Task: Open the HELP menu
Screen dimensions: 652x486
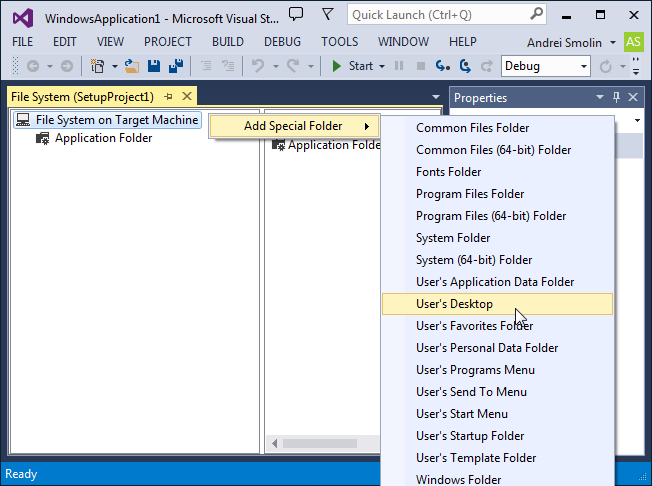Action: click(x=463, y=42)
